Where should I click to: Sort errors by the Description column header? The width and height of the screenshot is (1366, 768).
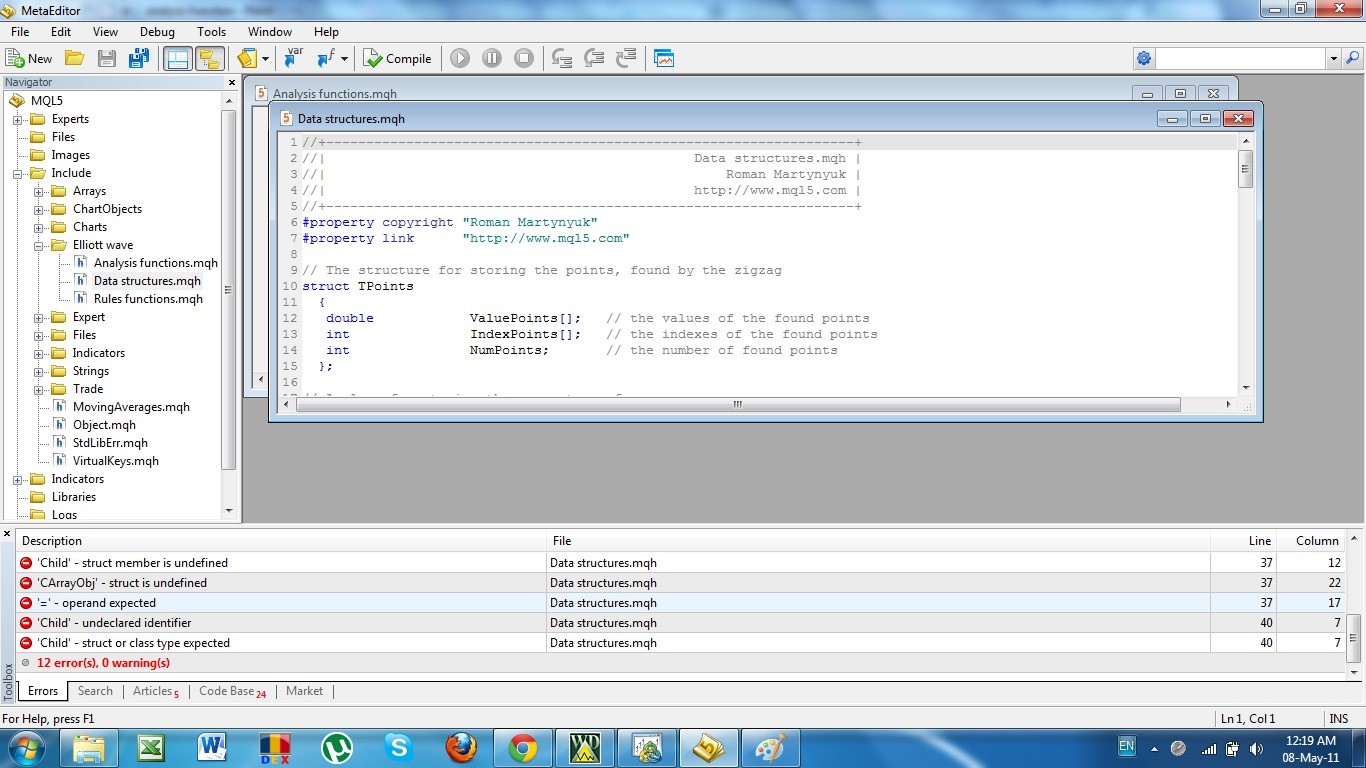281,541
